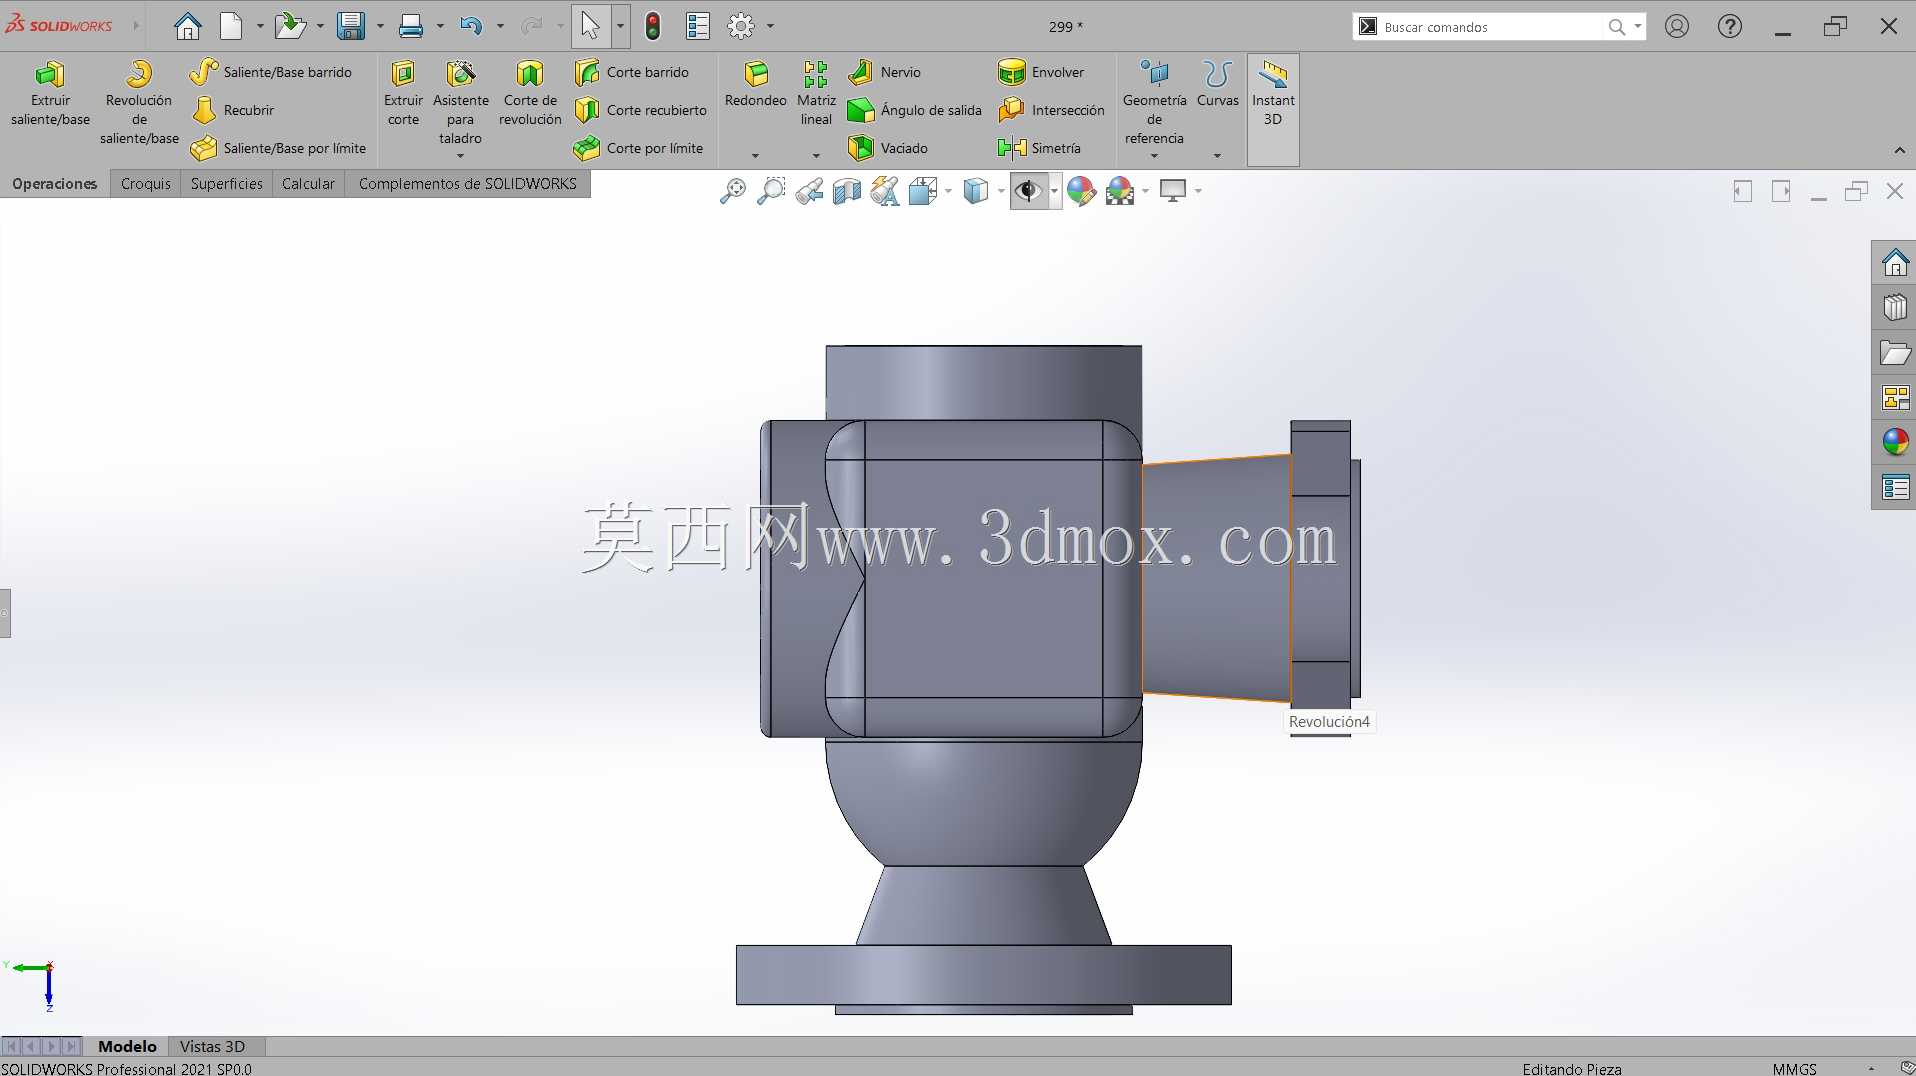Click the rebuild traffic light icon
Image resolution: width=1916 pixels, height=1076 pixels.
[x=653, y=26]
